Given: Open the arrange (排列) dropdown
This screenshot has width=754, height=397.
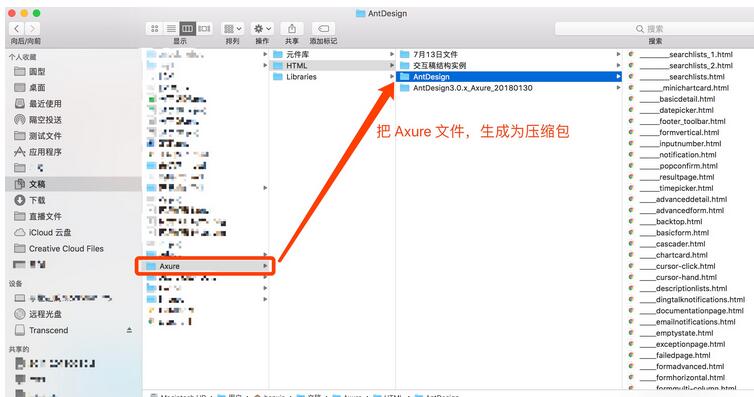Looking at the screenshot, I should coord(233,29).
